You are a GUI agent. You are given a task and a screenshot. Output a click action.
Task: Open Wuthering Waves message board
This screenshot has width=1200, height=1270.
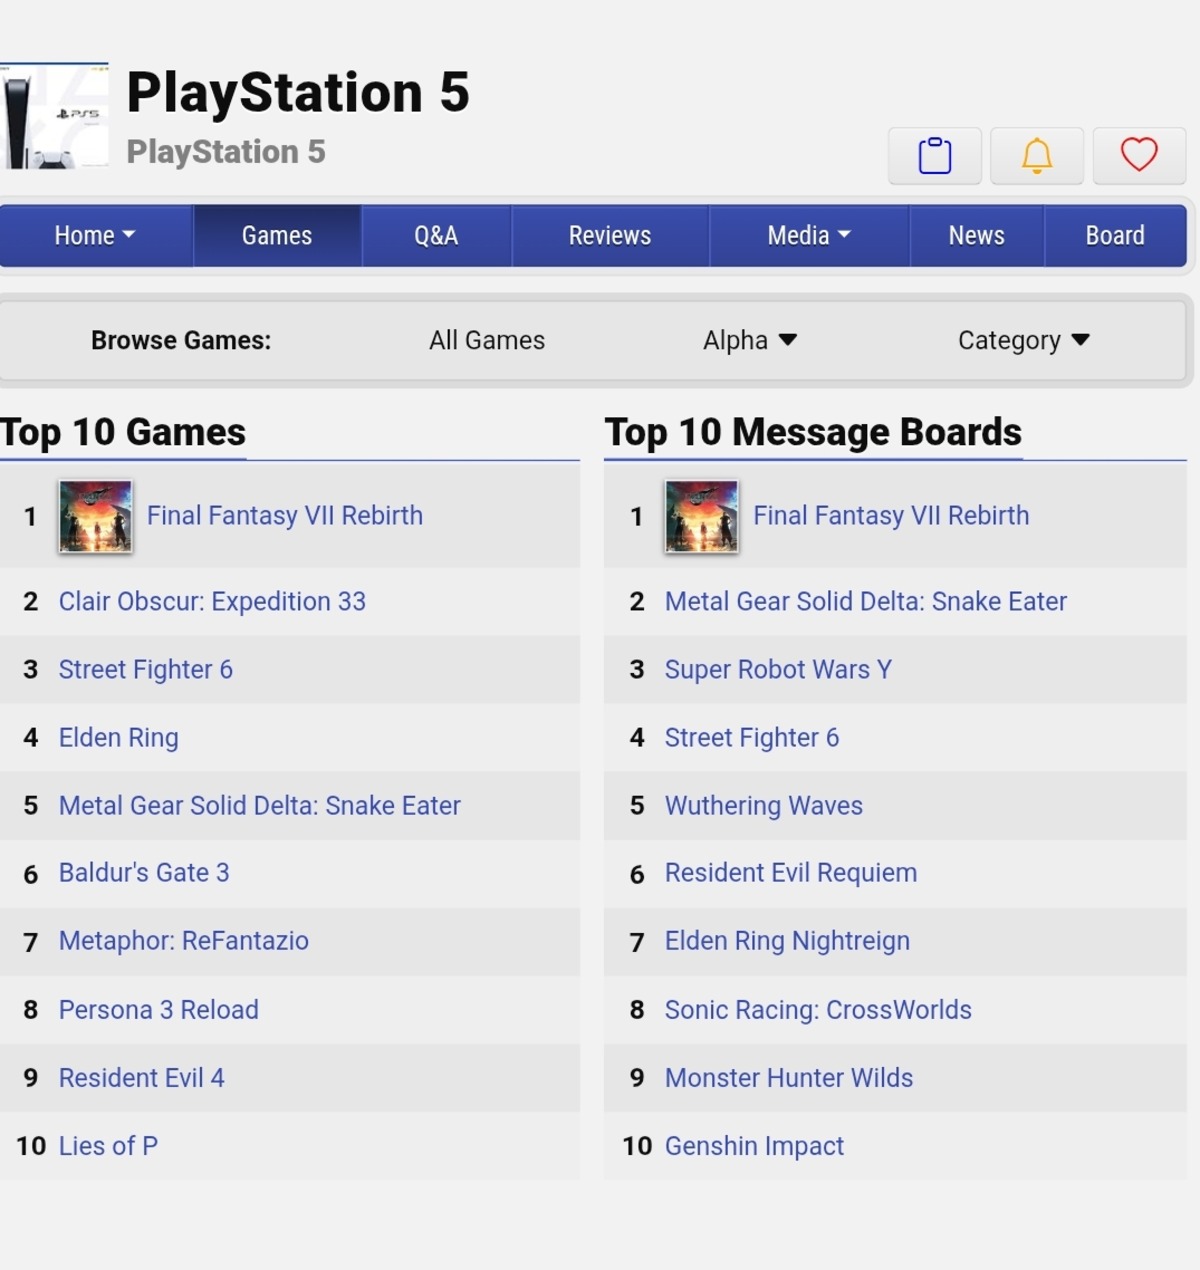coord(764,806)
